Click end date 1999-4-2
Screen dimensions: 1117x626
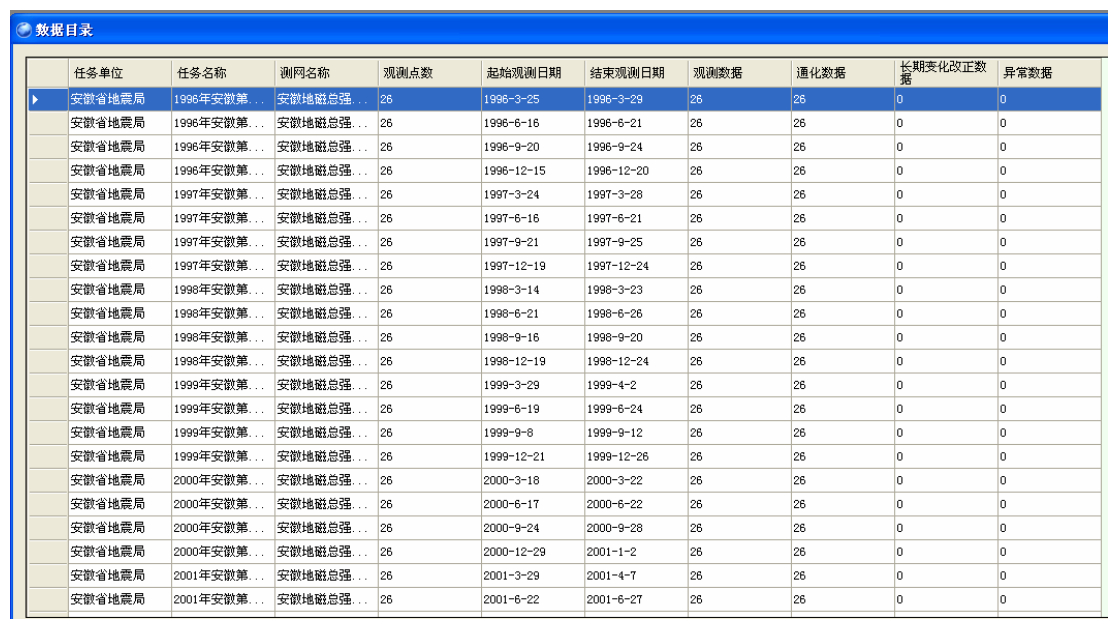click(636, 385)
